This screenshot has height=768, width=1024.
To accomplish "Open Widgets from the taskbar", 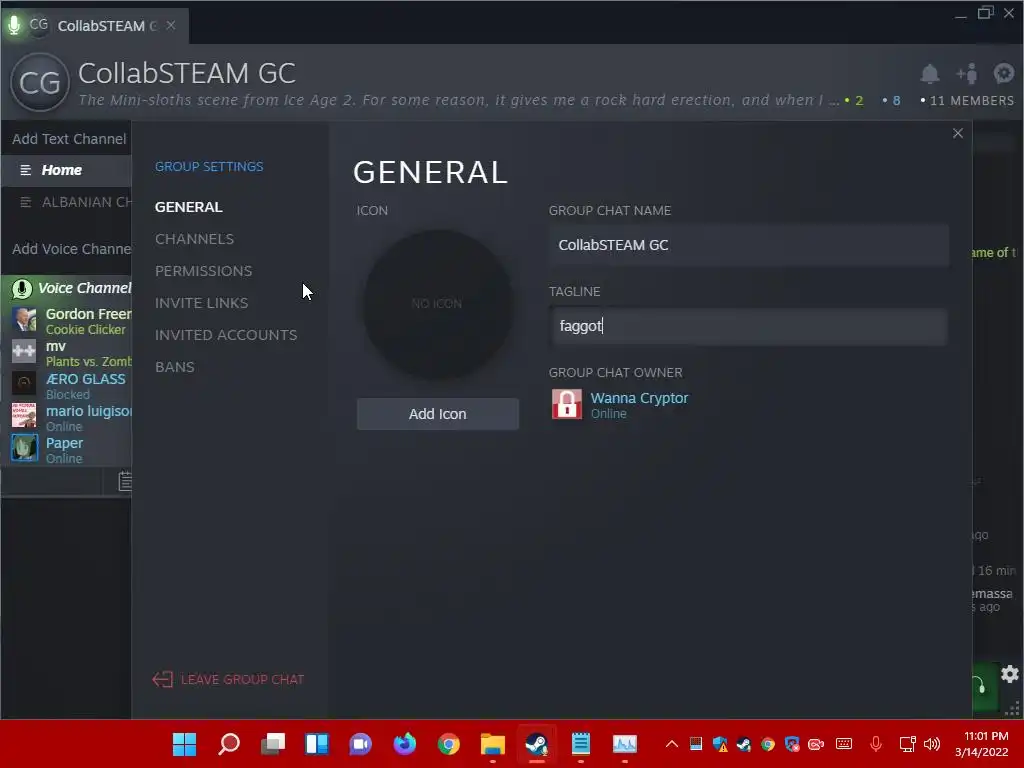I will (x=317, y=744).
